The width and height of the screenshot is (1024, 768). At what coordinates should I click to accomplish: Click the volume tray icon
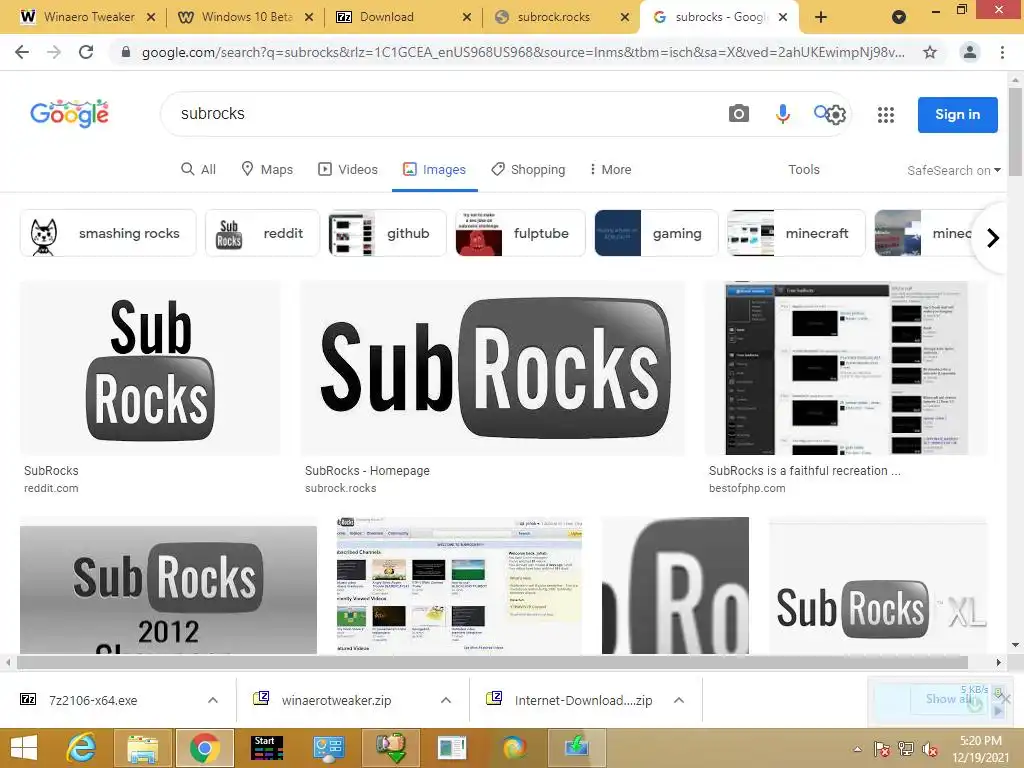pyautogui.click(x=929, y=749)
